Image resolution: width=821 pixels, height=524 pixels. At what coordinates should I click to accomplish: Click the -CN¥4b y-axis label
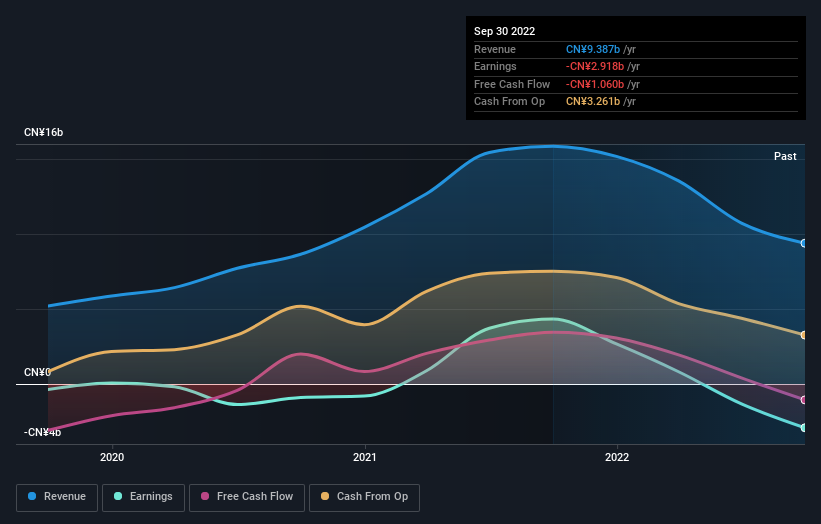point(43,433)
